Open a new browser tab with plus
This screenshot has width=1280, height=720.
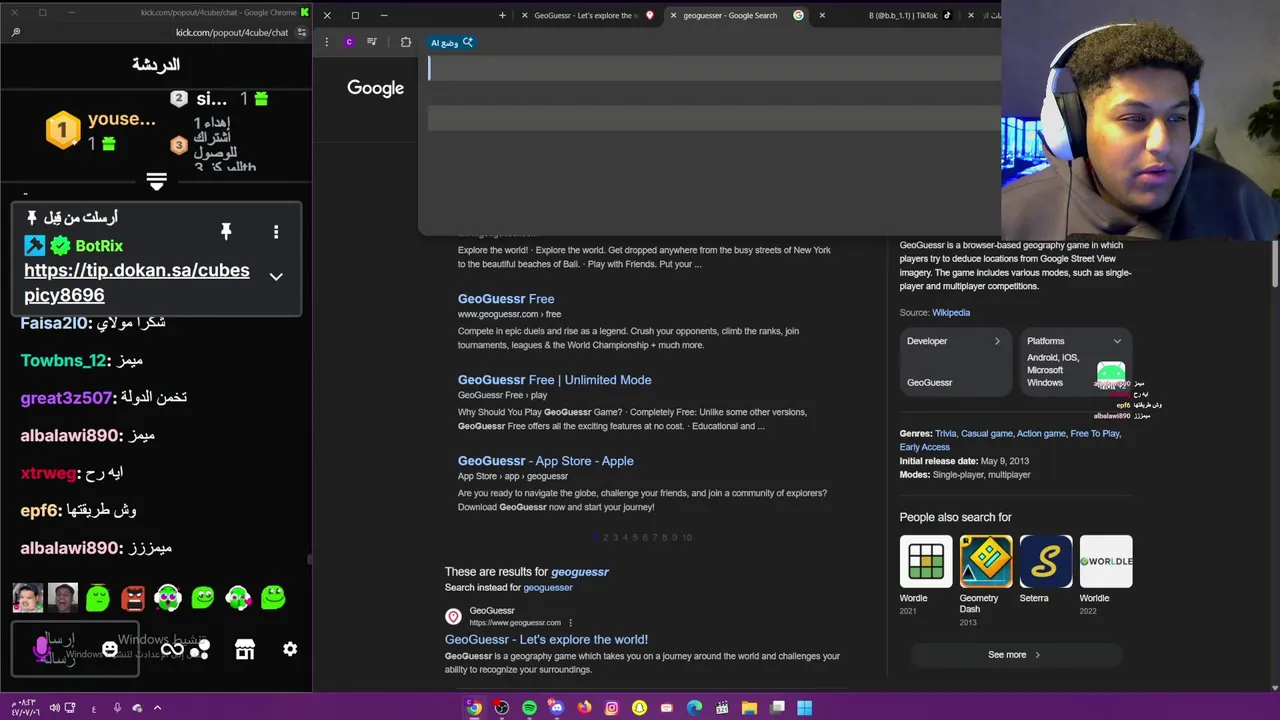(x=502, y=15)
